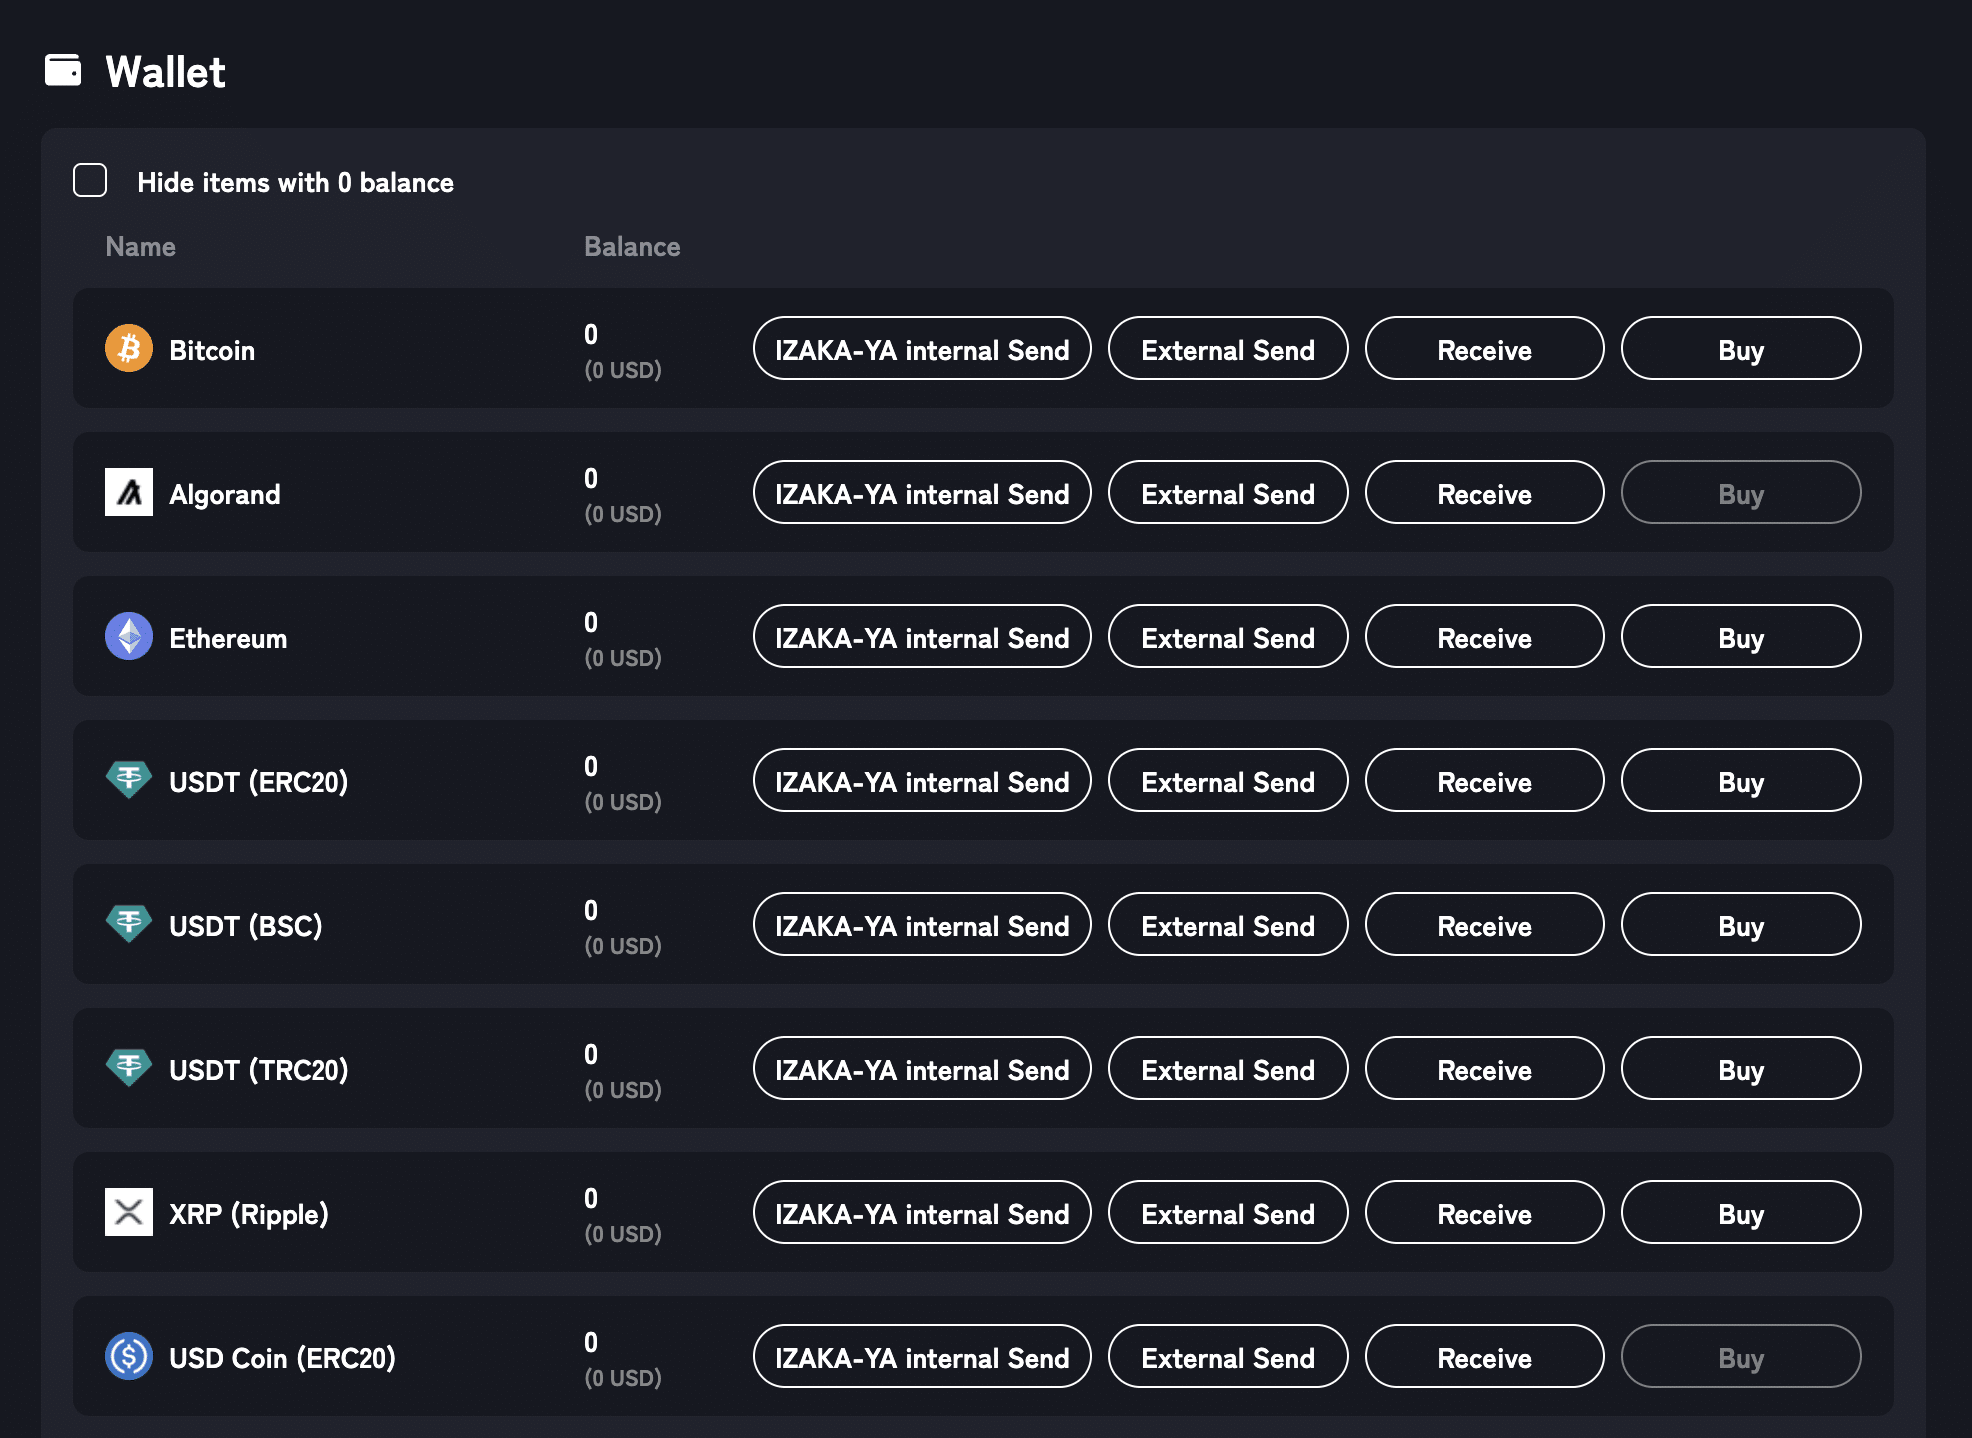The width and height of the screenshot is (1972, 1438).
Task: Click the Balance column header
Action: [x=632, y=246]
